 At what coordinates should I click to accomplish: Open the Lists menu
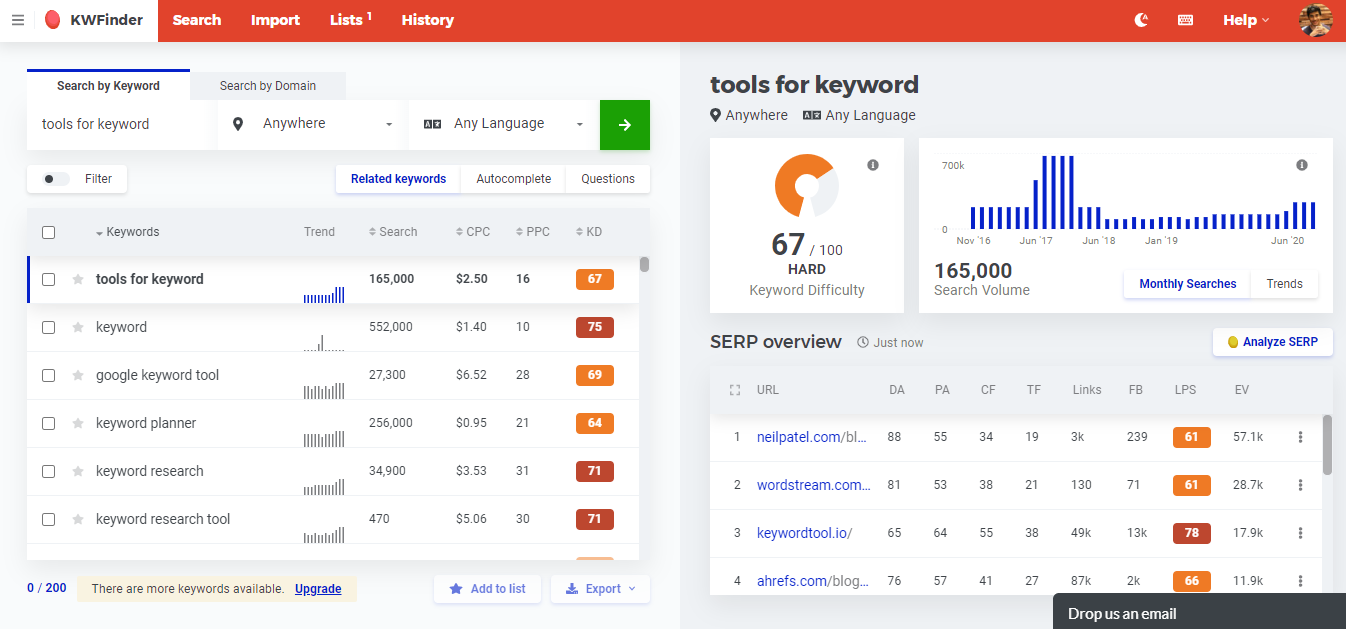coord(350,20)
